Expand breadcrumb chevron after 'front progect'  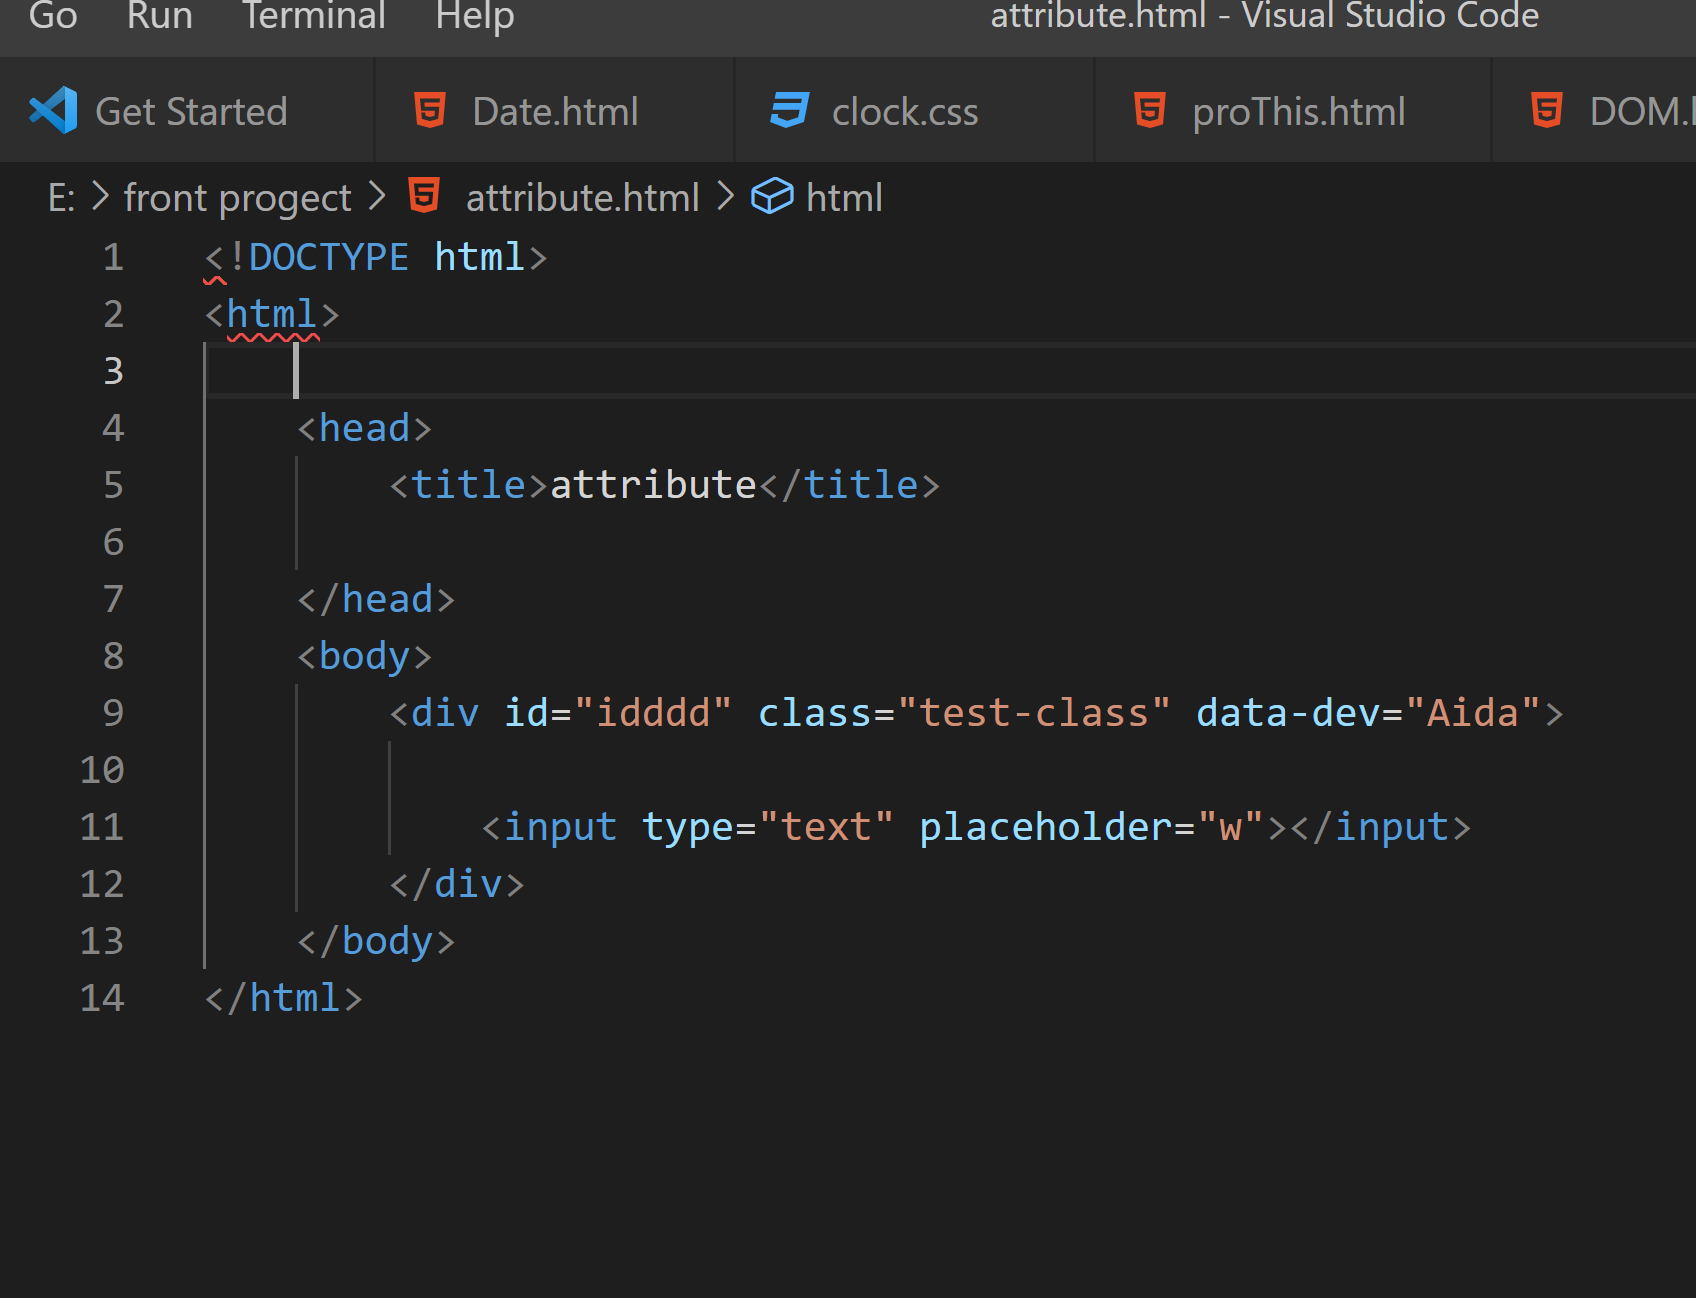pyautogui.click(x=376, y=196)
